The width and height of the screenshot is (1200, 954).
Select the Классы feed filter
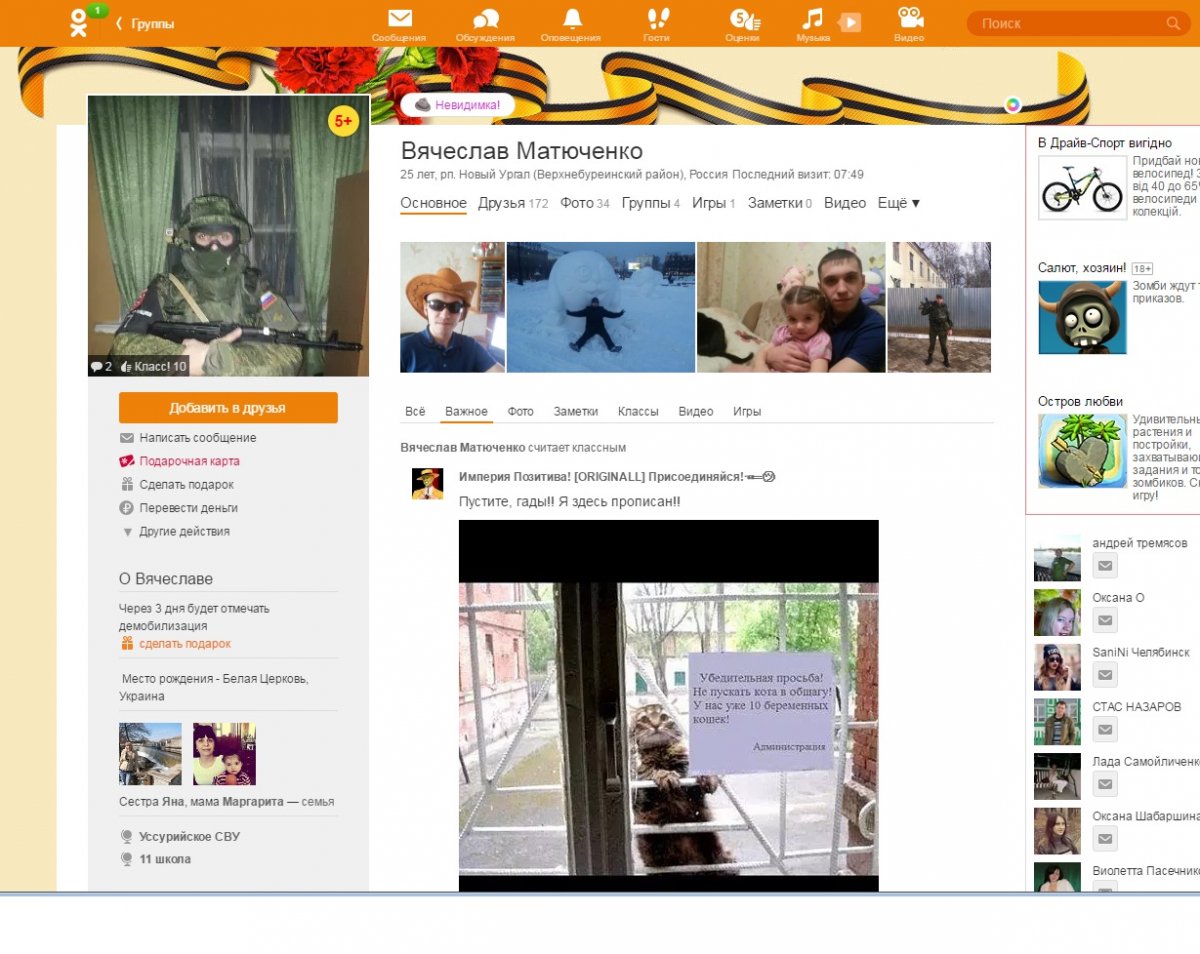638,411
